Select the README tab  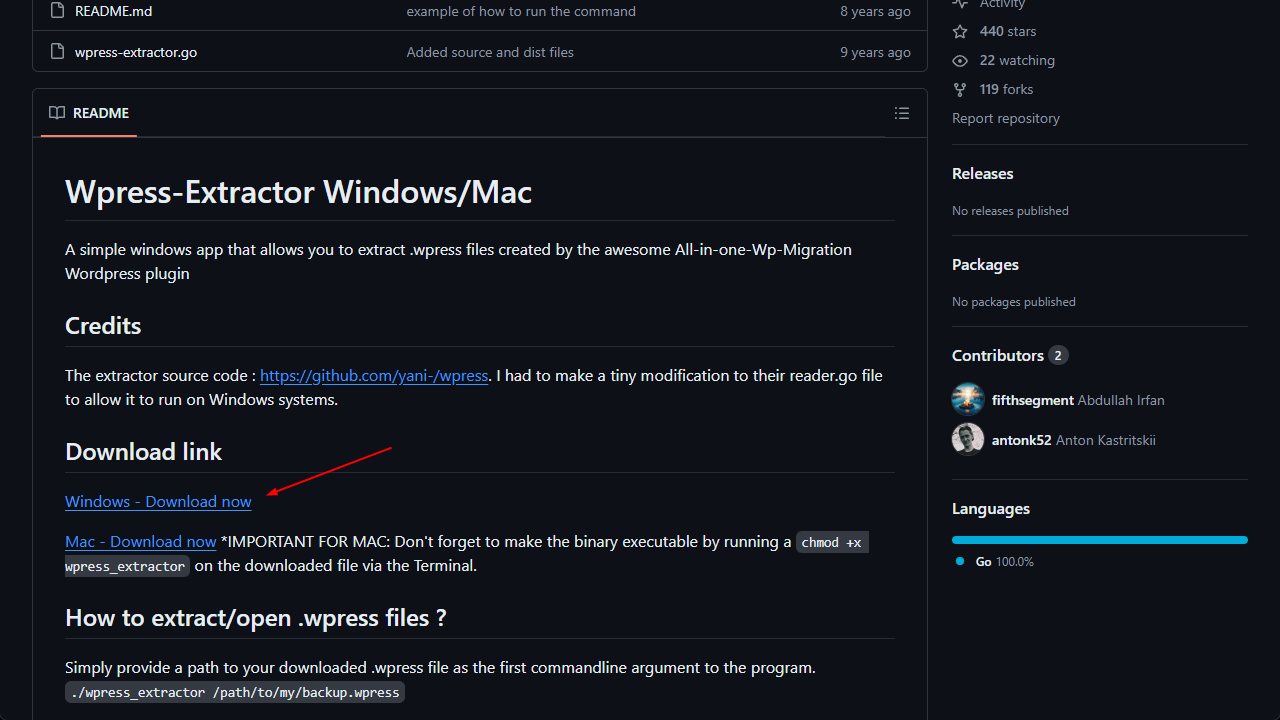click(89, 113)
